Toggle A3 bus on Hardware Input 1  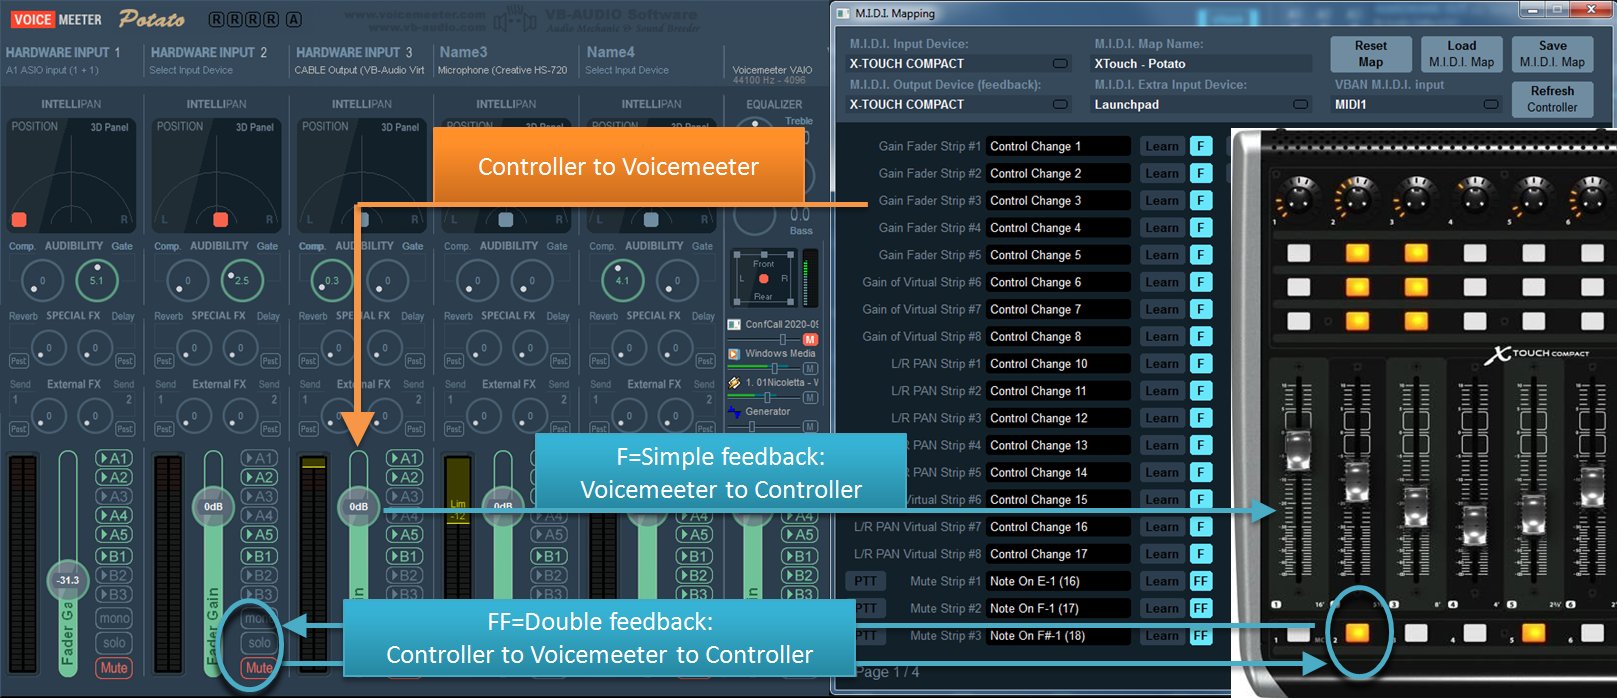point(114,496)
